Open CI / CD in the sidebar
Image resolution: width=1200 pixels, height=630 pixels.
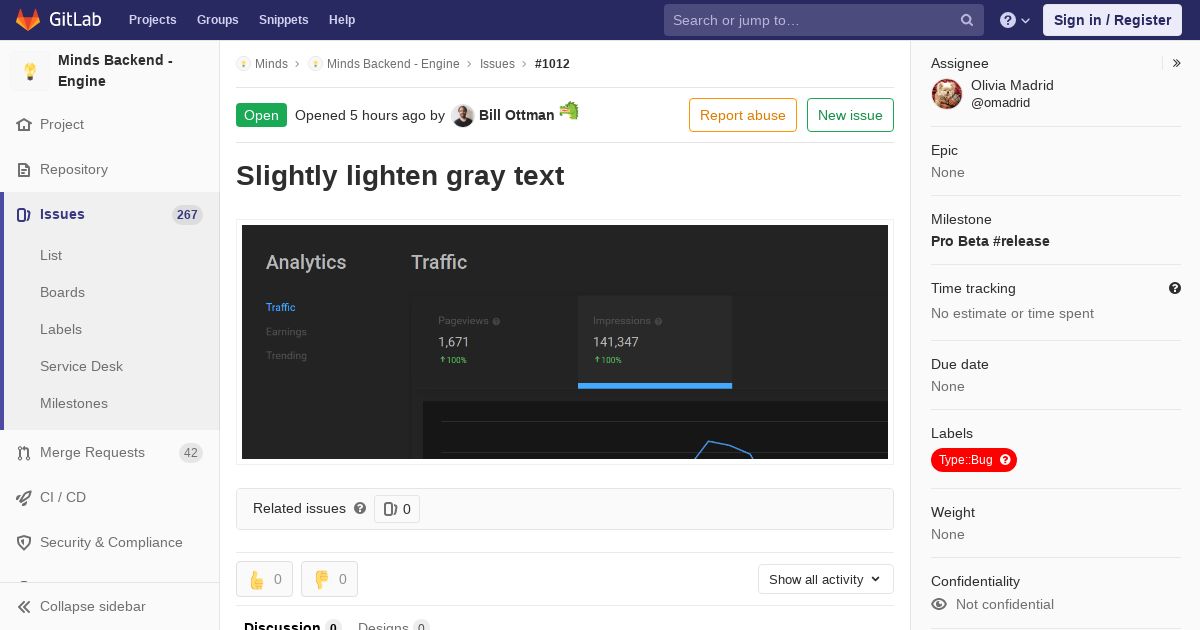click(63, 498)
